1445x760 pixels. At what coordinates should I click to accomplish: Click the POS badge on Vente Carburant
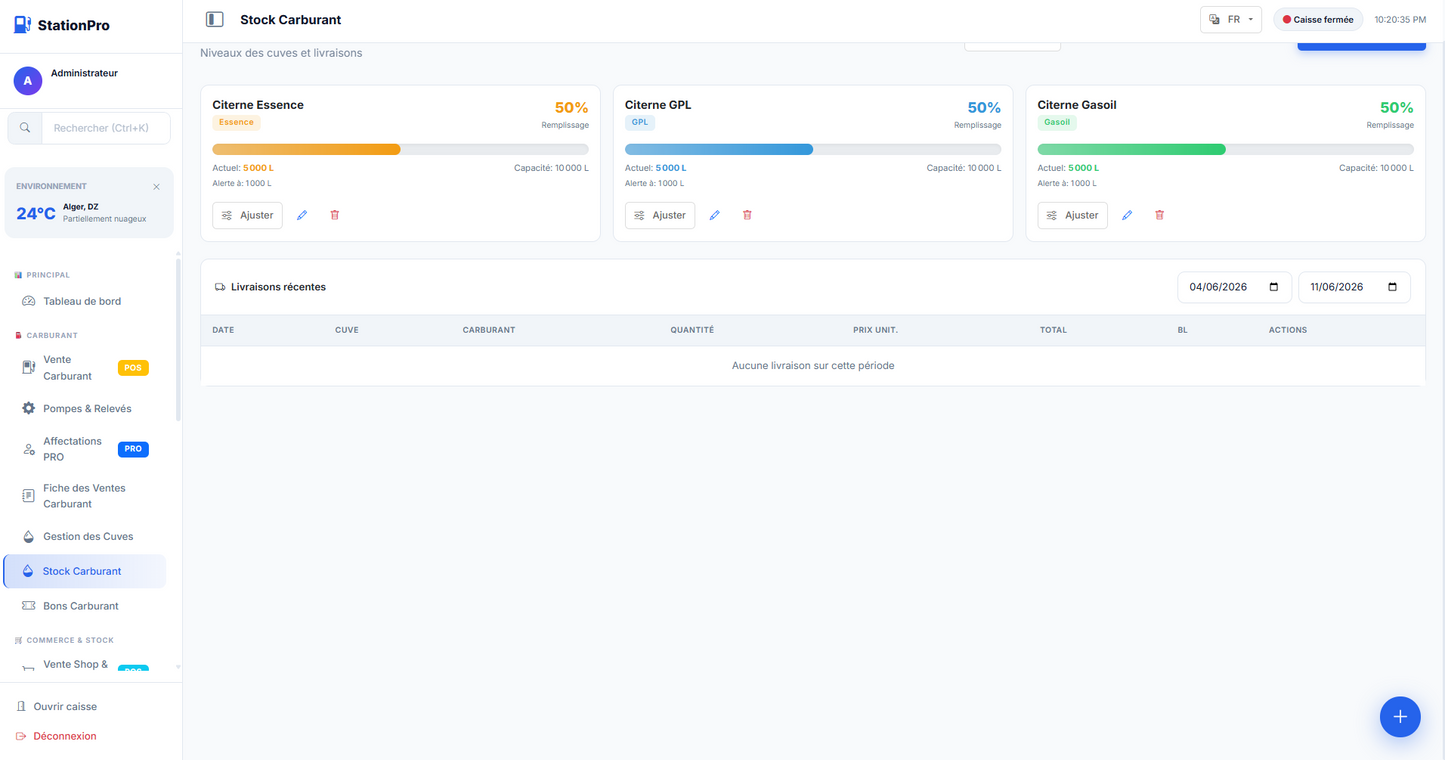(x=133, y=368)
